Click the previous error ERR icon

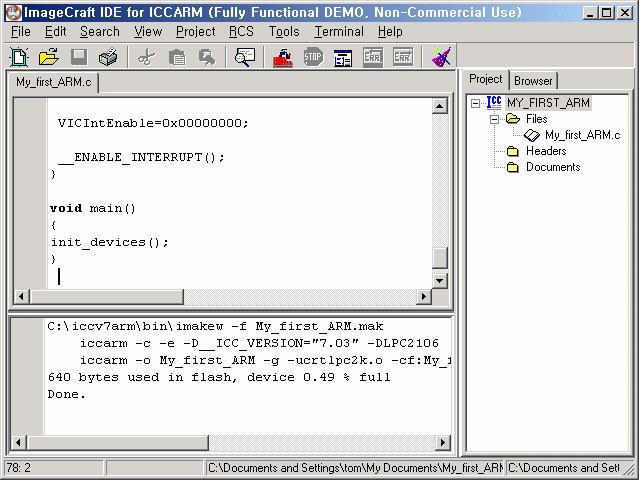372,57
